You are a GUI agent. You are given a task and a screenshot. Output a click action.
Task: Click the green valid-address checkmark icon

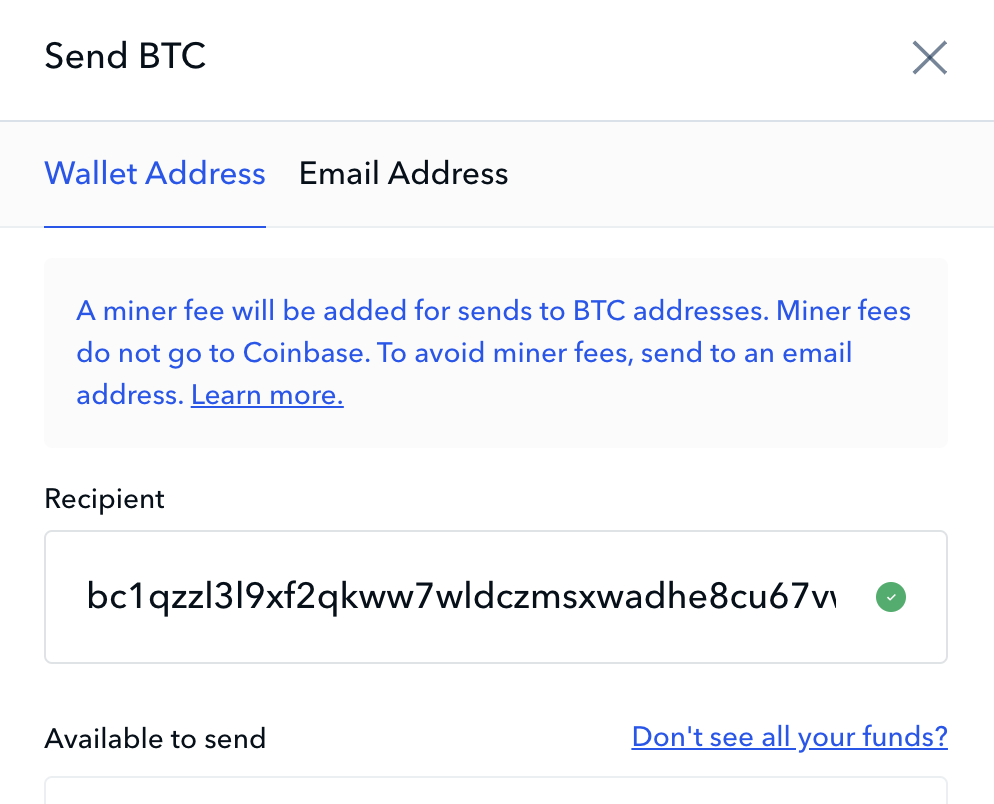coord(891,597)
